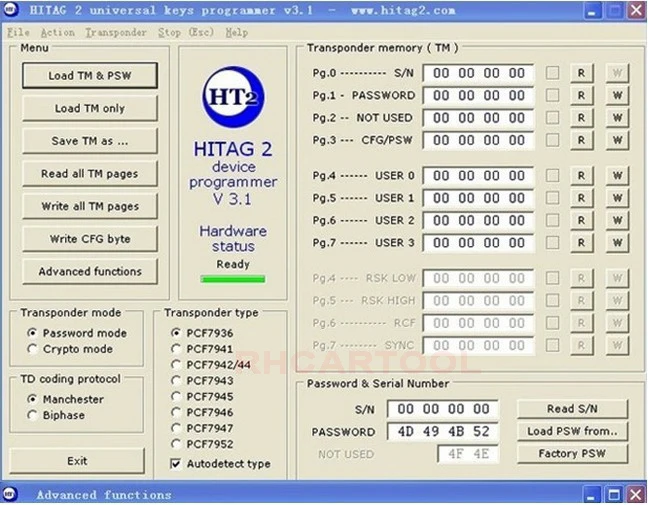Screen dimensions: 648x505
Task: Tick the Pg.0 S/N checkbox
Action: click(x=553, y=73)
